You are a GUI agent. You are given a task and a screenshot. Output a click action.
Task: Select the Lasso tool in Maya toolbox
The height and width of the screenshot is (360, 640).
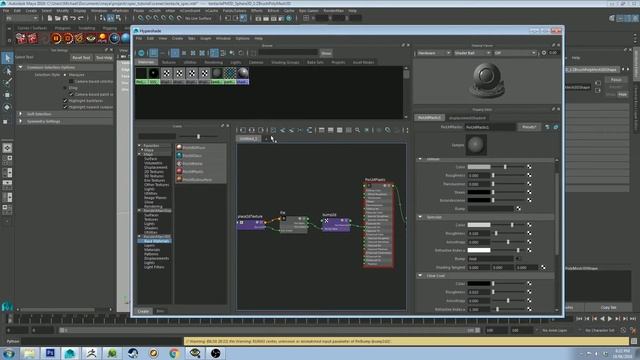tap(7, 71)
